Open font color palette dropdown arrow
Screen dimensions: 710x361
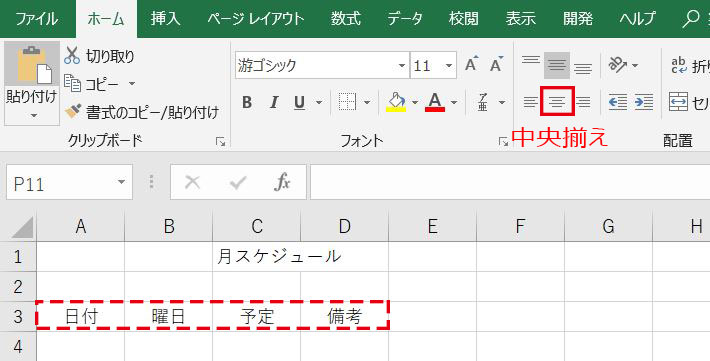454,102
